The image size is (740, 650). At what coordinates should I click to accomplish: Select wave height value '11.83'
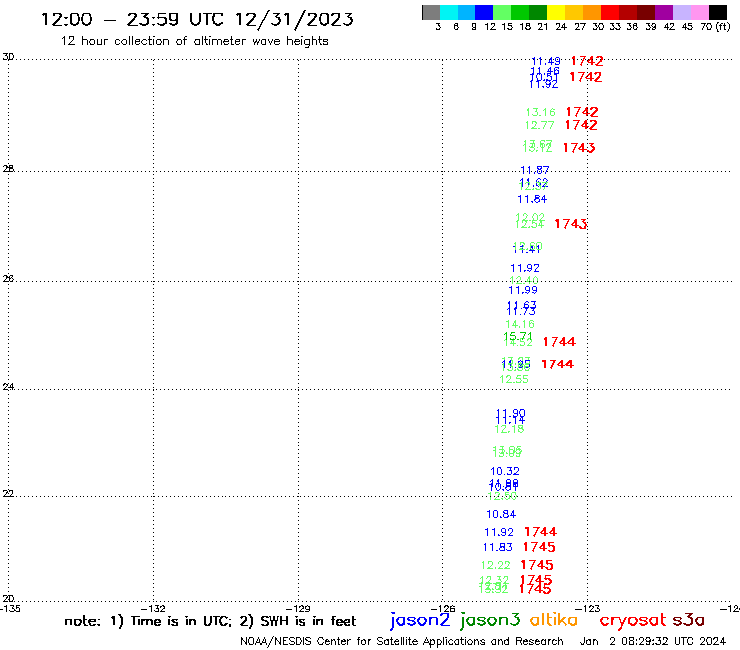click(x=497, y=547)
